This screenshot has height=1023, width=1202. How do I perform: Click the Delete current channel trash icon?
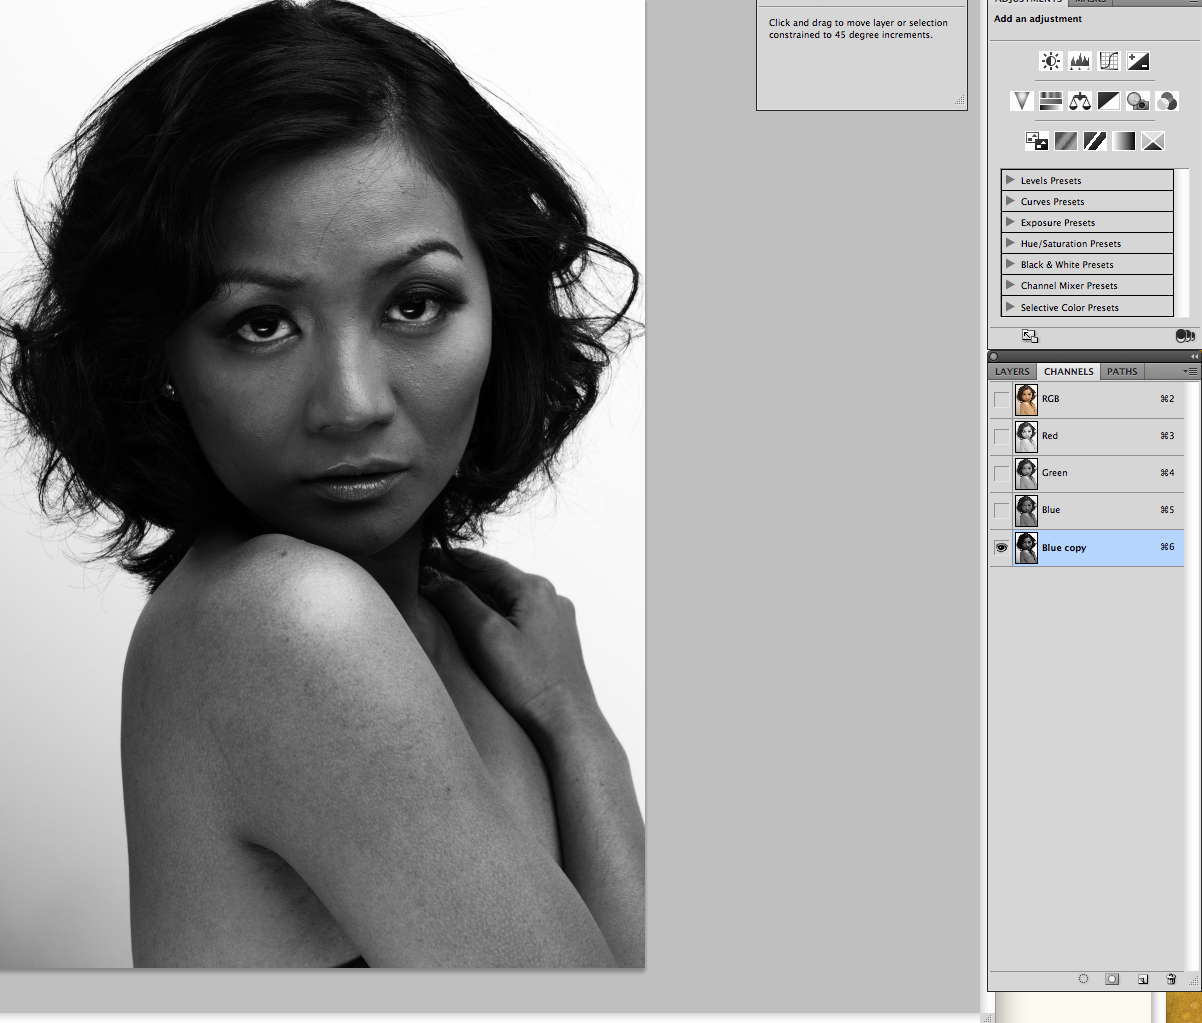point(1171,980)
